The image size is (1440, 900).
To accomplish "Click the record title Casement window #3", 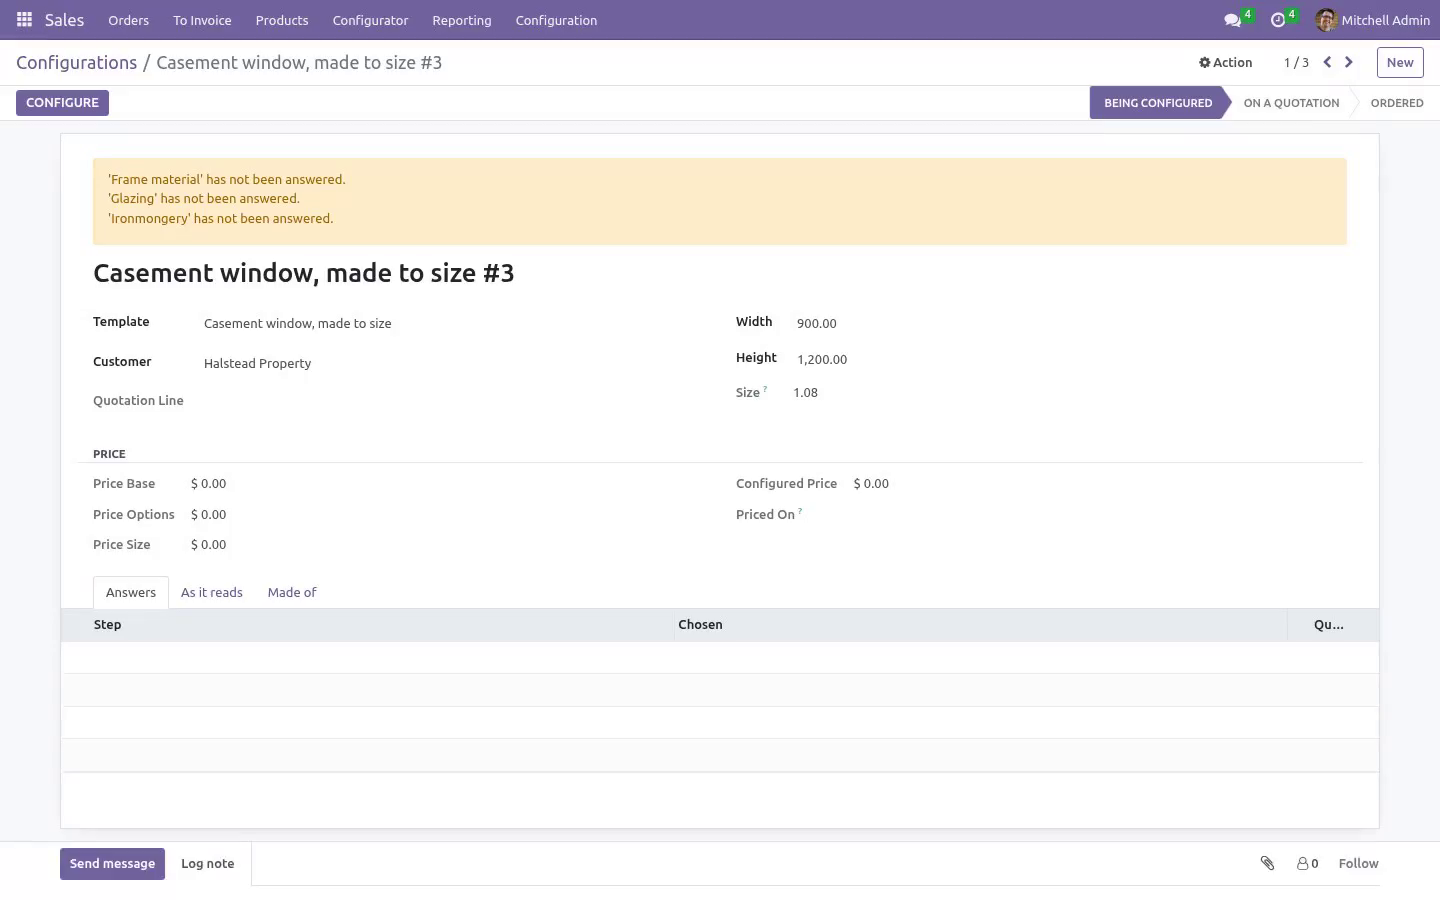I will pos(304,273).
